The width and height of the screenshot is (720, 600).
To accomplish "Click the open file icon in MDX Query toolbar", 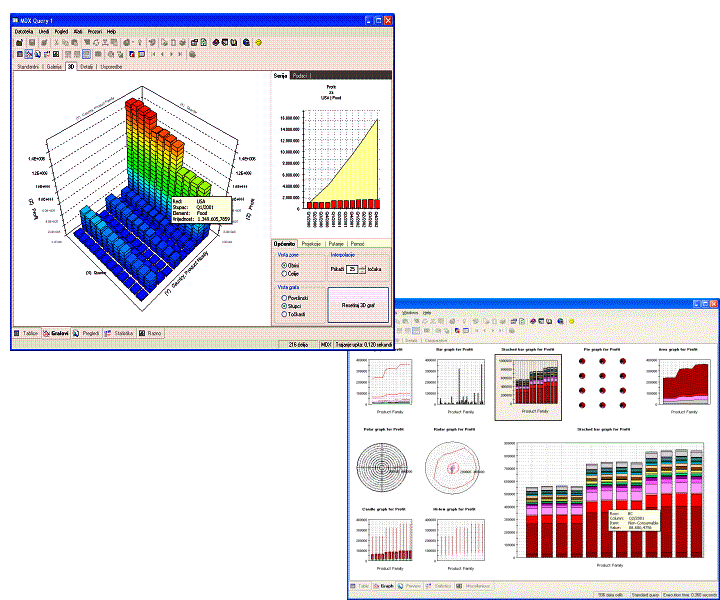I will pos(19,43).
